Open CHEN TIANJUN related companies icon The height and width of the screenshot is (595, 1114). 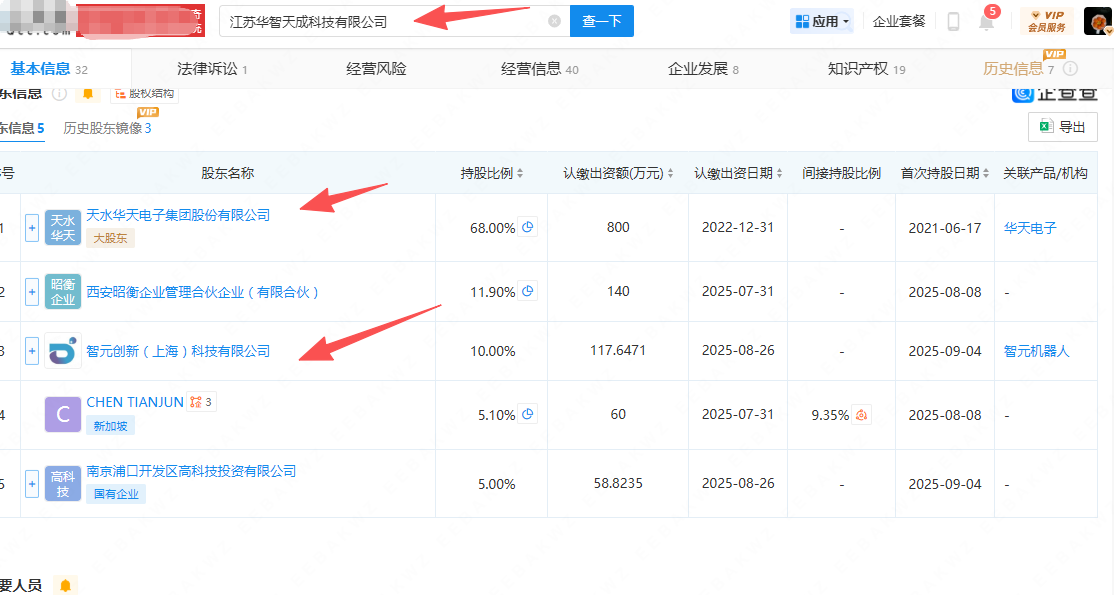click(202, 402)
